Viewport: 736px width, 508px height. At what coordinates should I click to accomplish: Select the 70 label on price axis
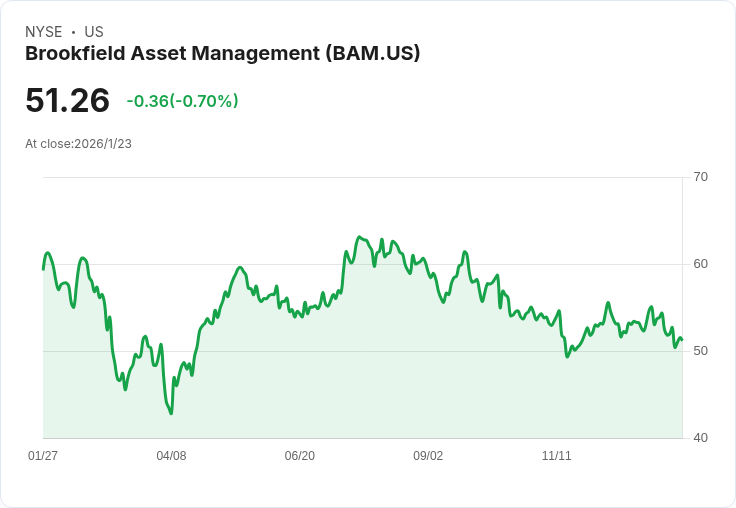click(x=700, y=177)
